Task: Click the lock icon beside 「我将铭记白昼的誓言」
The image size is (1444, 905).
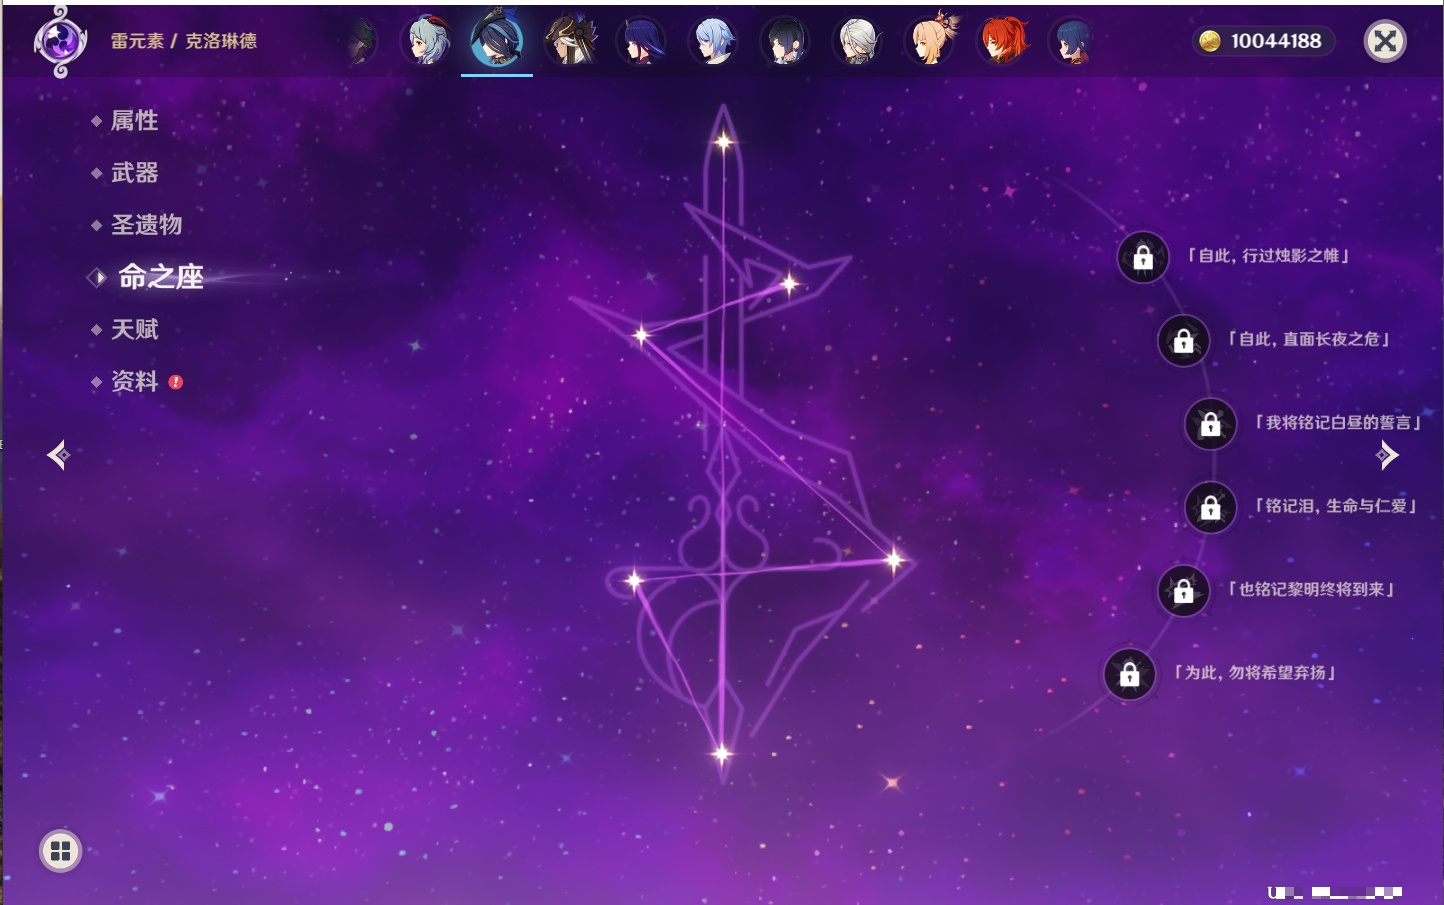Action: click(1210, 424)
